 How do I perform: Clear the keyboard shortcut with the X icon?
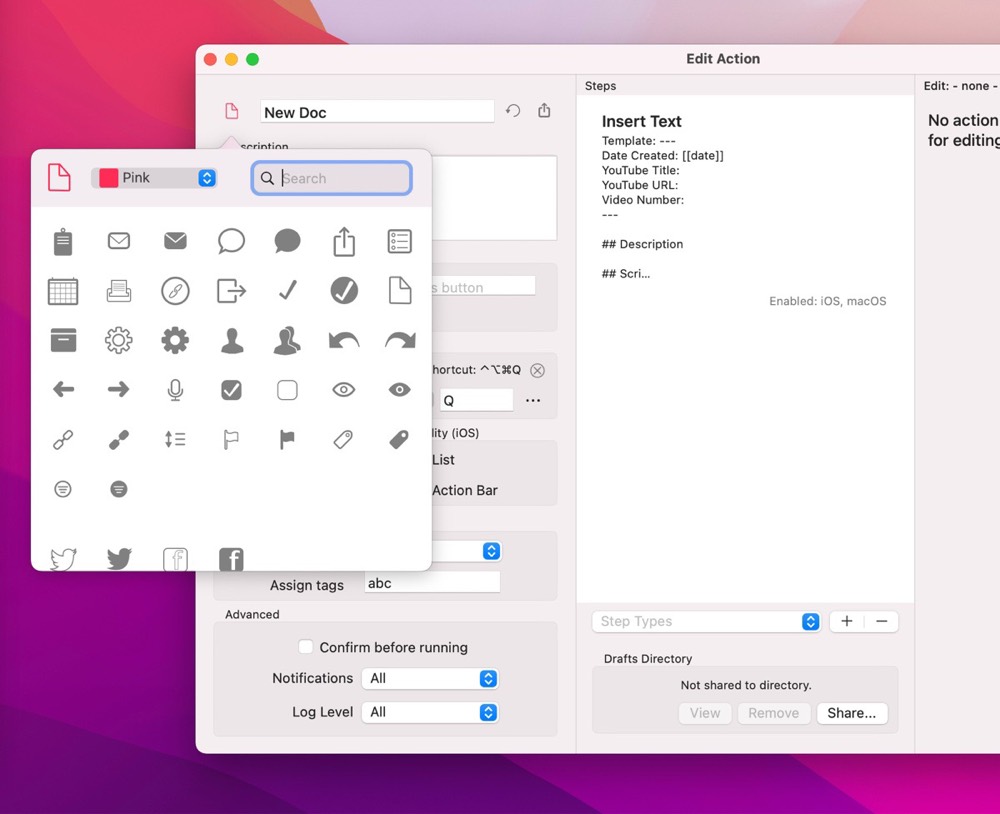(538, 370)
